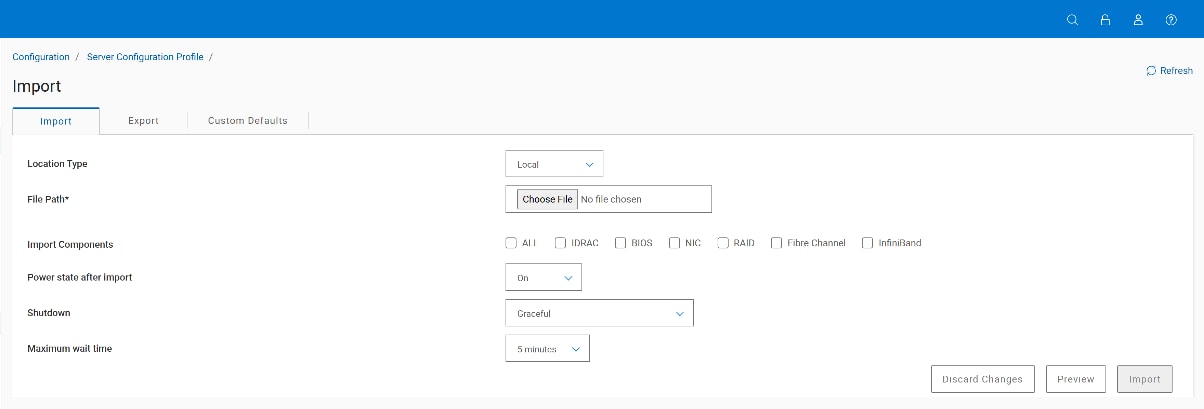
Task: Click the Refresh link
Action: coord(1169,71)
